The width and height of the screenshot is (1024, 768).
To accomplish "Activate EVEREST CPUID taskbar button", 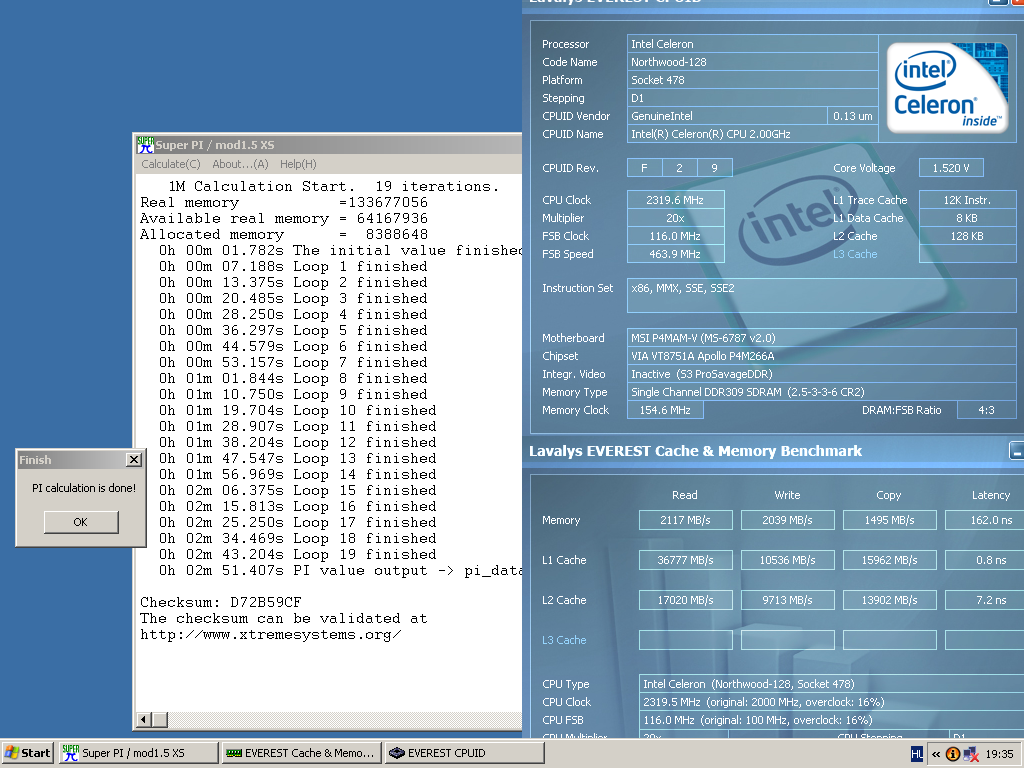I will 464,753.
